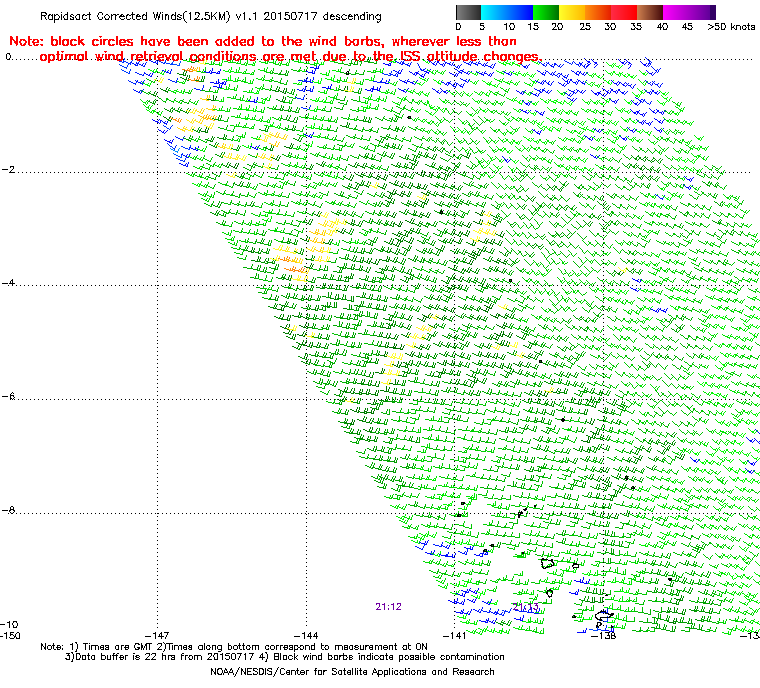Image resolution: width=760 pixels, height=688 pixels.
Task: Click the '5' label under the color bar
Action: [482, 27]
